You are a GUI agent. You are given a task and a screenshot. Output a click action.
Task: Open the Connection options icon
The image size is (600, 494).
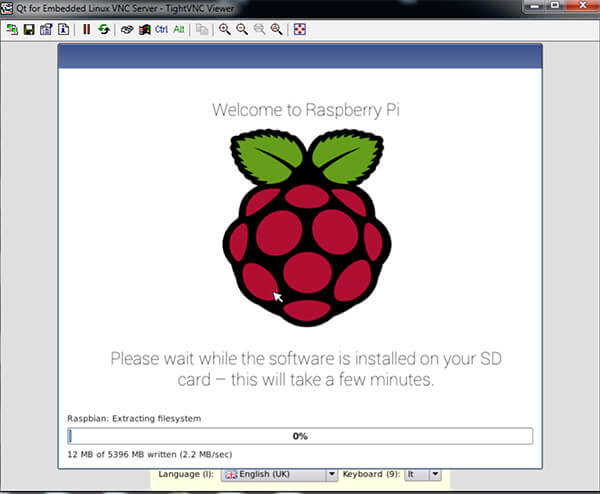point(46,29)
